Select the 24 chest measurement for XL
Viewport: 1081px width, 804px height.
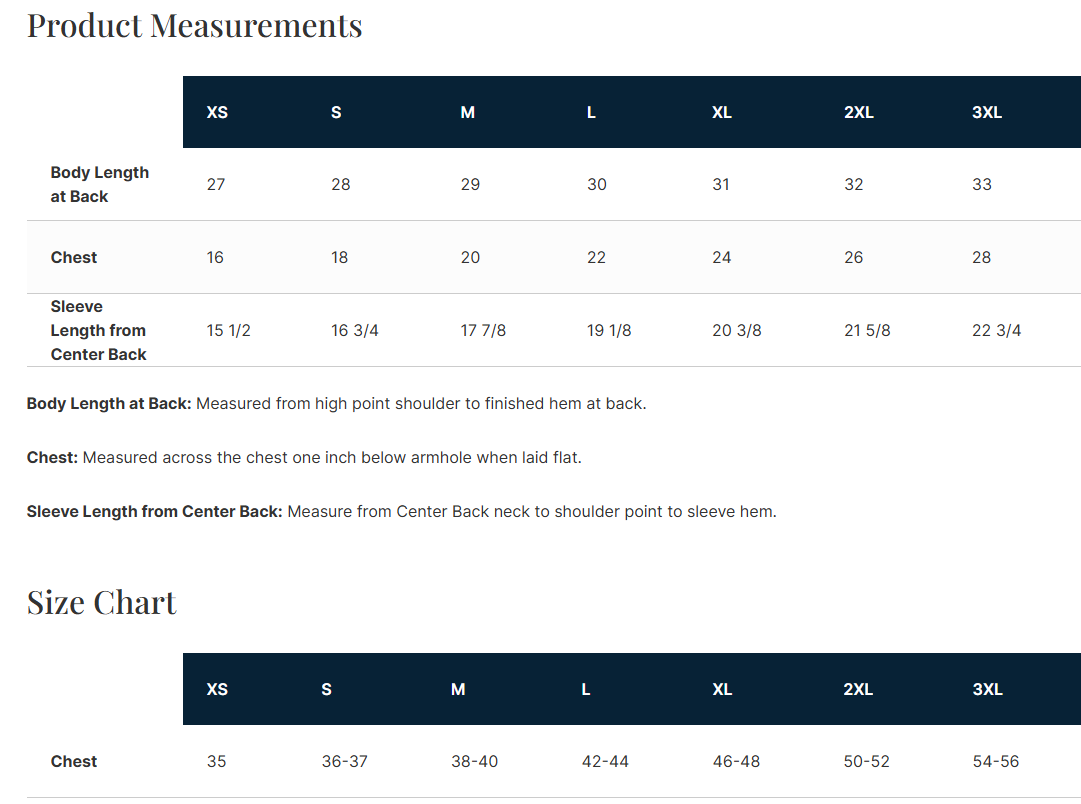[722, 257]
